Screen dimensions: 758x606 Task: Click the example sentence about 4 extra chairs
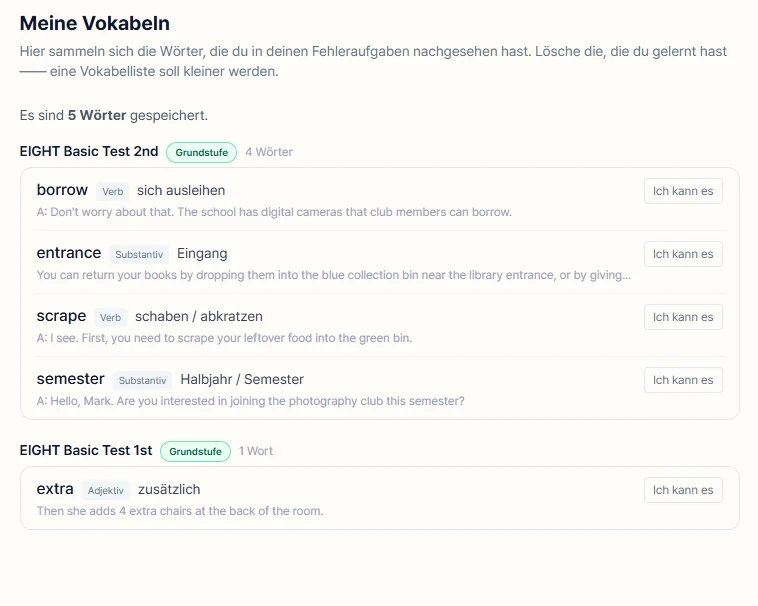point(180,511)
